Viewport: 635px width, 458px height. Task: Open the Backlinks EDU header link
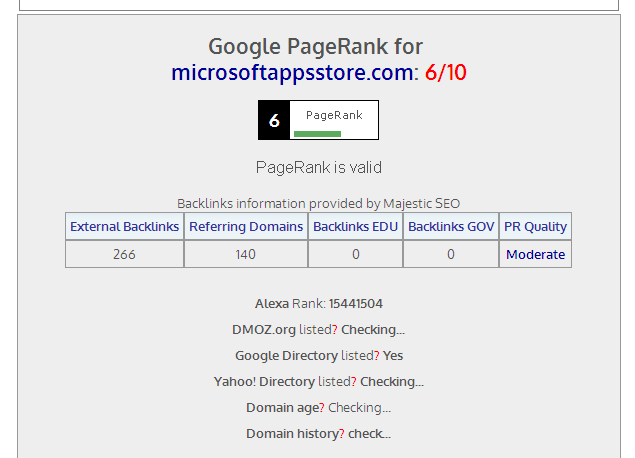tap(355, 226)
